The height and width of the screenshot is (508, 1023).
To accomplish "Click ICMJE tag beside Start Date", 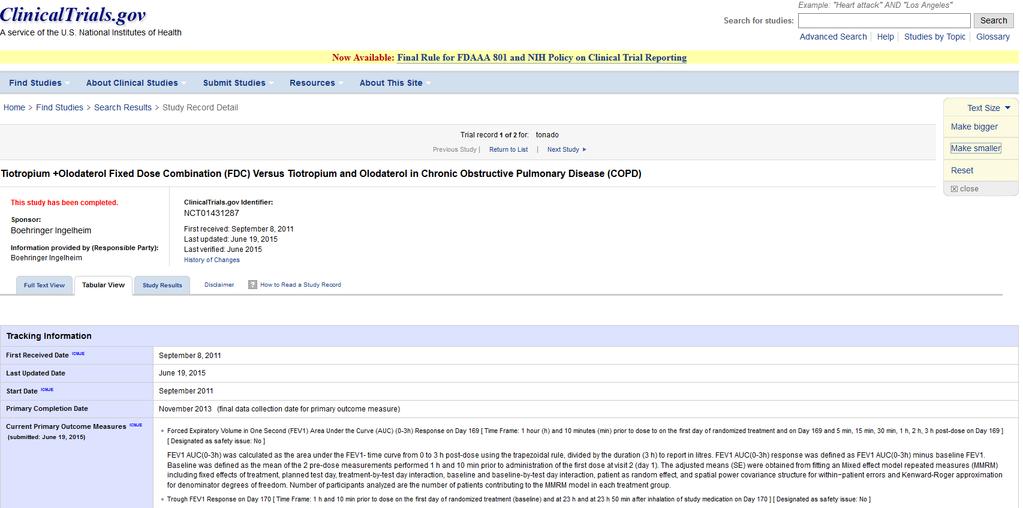I will point(47,390).
